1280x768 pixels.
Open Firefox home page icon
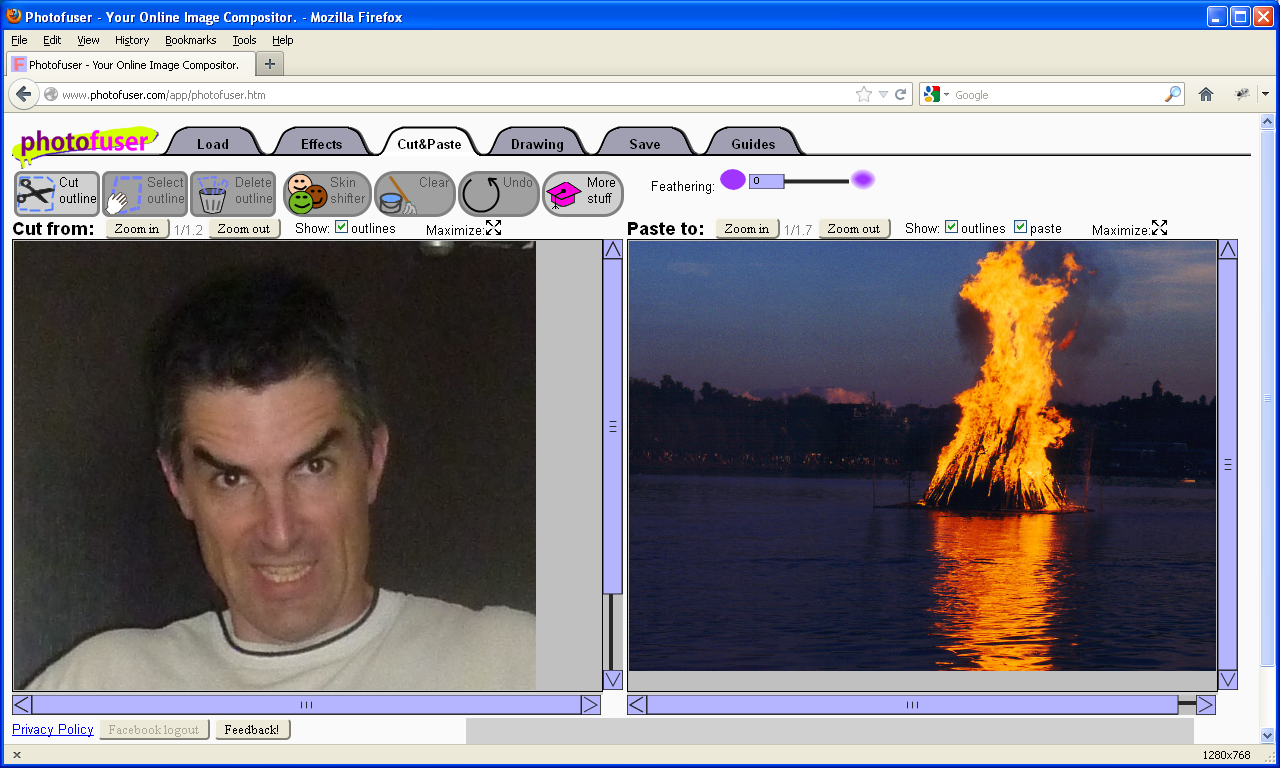point(1206,94)
